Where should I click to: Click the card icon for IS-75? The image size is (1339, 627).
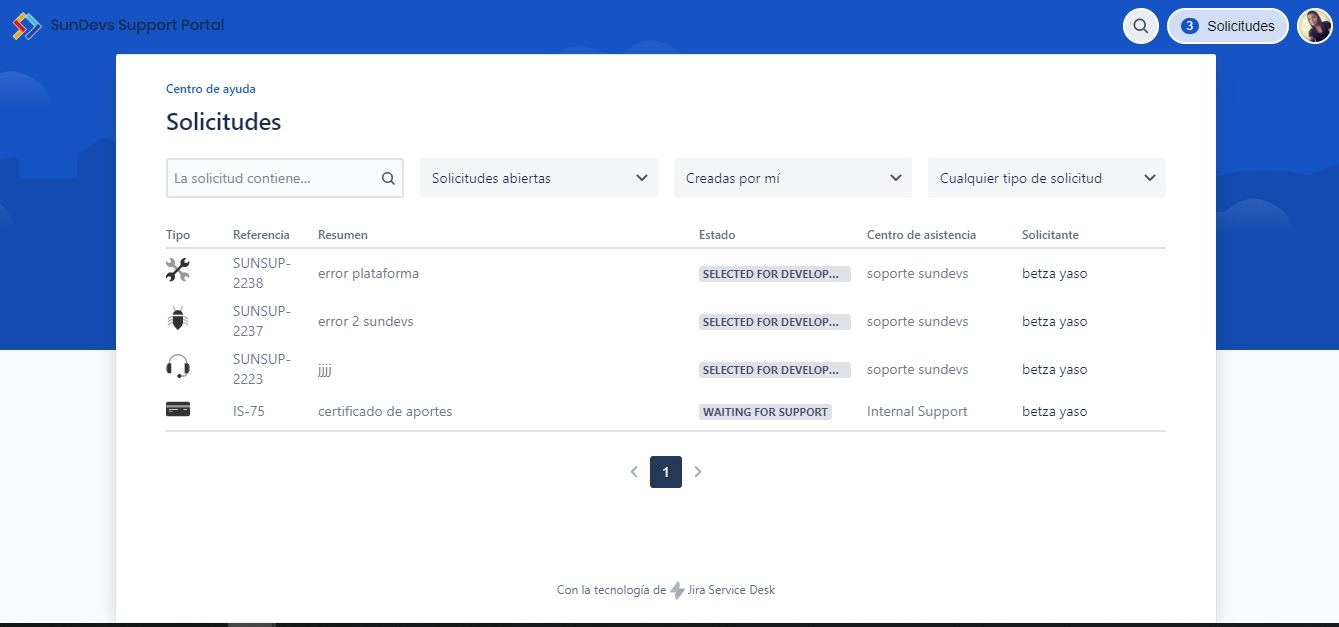coord(178,409)
